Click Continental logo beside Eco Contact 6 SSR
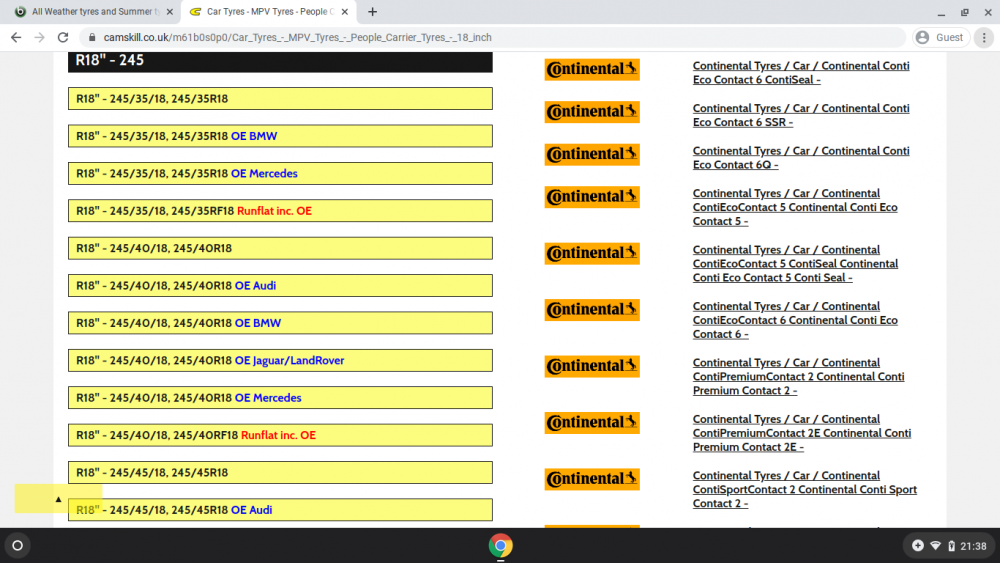Screen dimensions: 1000x563 592,112
